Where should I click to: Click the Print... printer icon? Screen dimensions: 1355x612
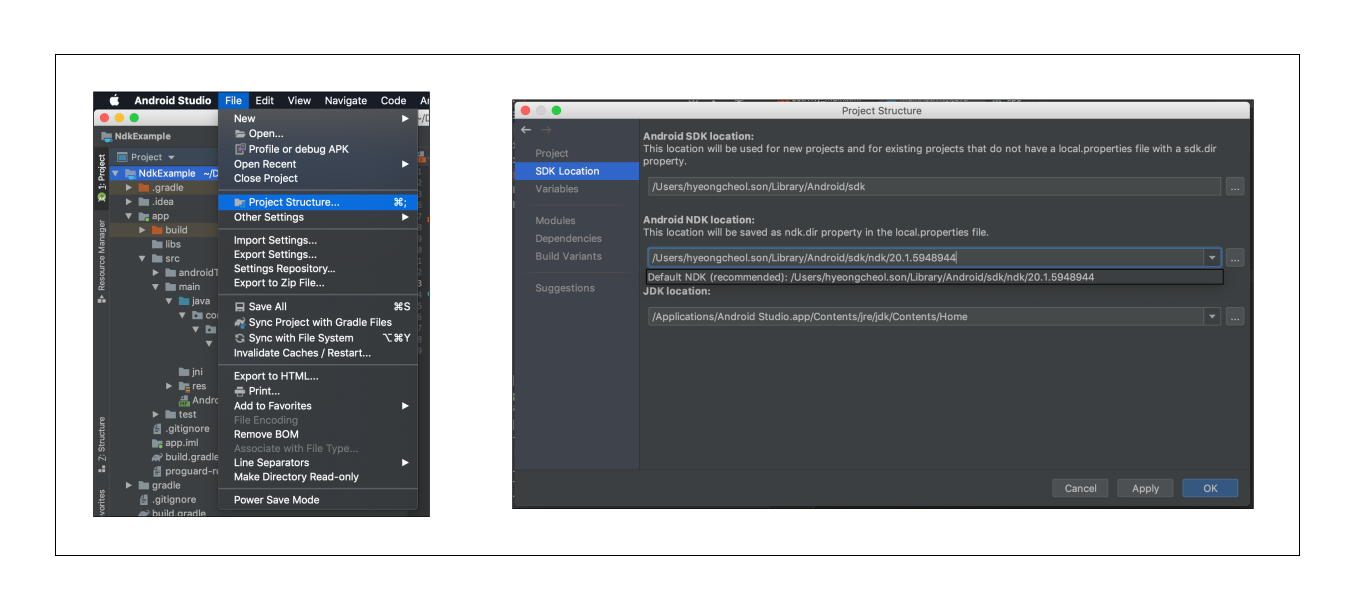240,391
